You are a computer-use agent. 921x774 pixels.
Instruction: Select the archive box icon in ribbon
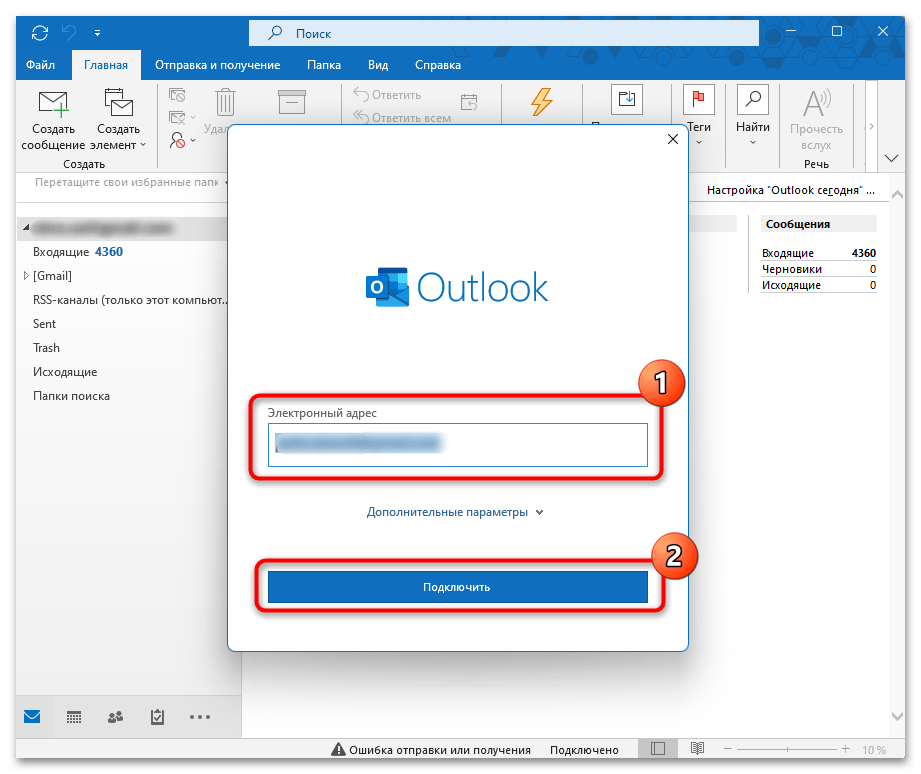628,99
